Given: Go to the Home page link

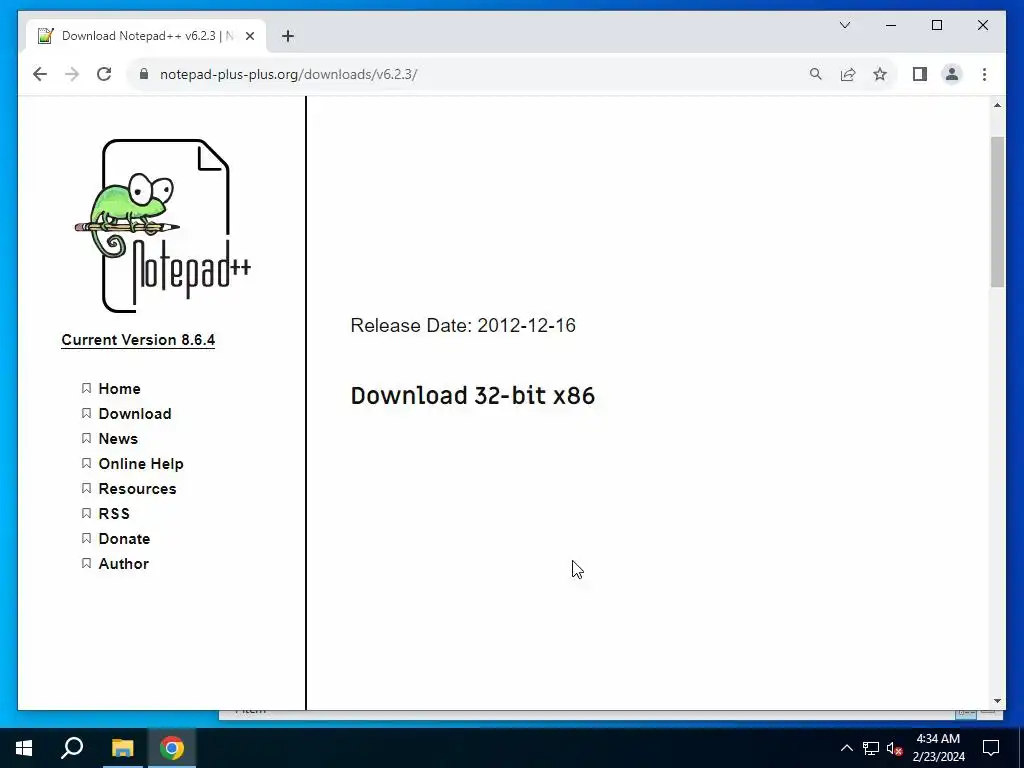Looking at the screenshot, I should (x=120, y=389).
